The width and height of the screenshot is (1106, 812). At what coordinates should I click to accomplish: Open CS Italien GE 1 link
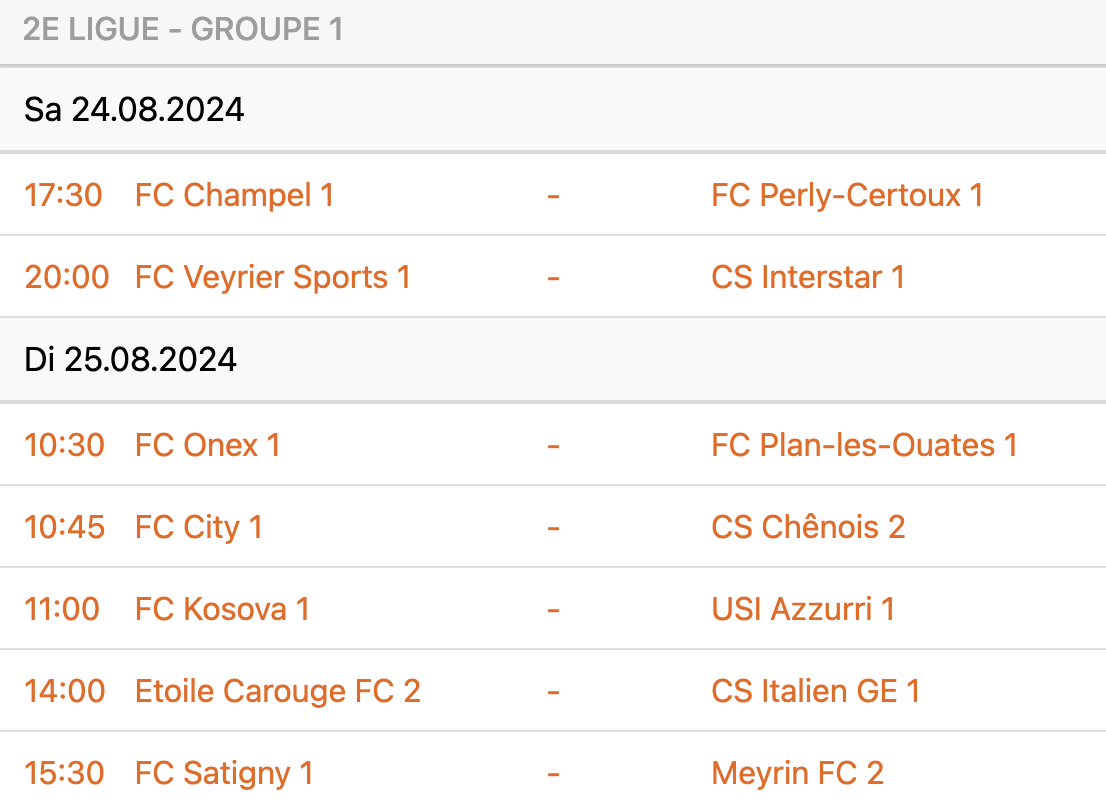click(815, 691)
